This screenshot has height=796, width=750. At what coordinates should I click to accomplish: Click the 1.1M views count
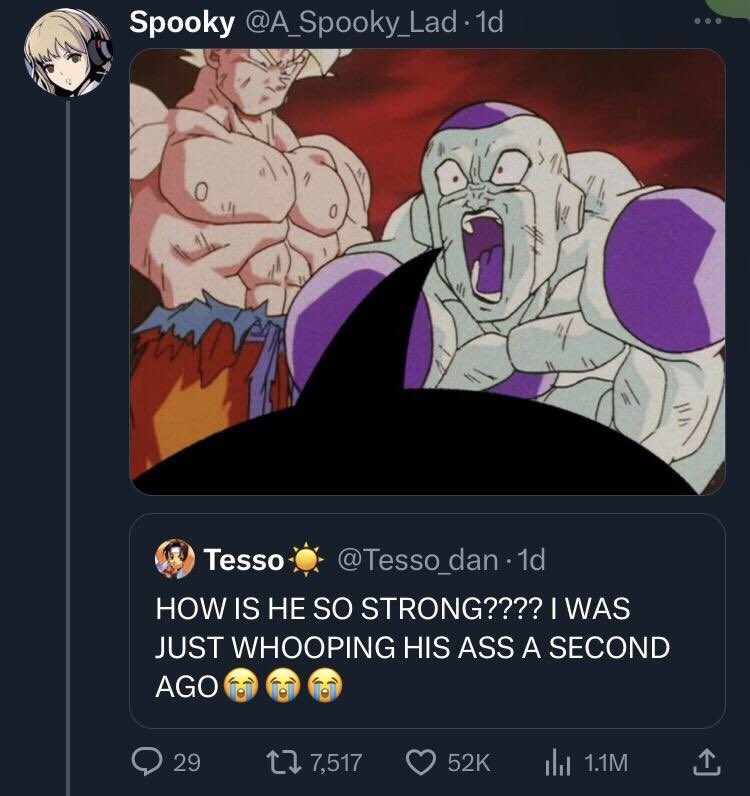[606, 763]
